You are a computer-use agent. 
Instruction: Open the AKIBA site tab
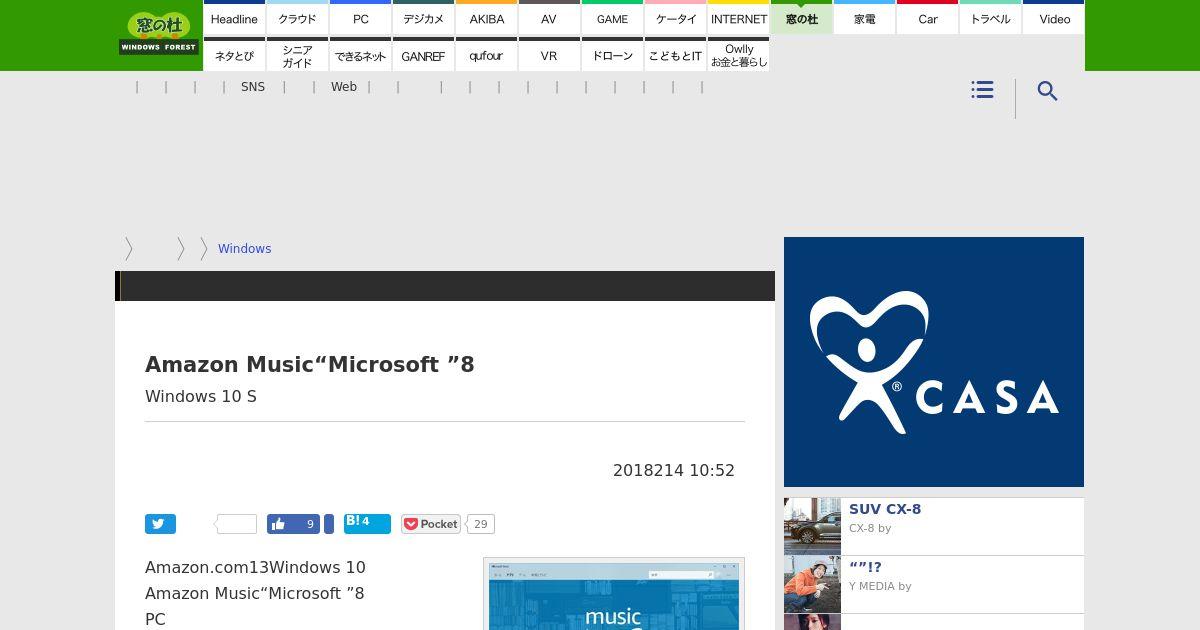[x=486, y=19]
